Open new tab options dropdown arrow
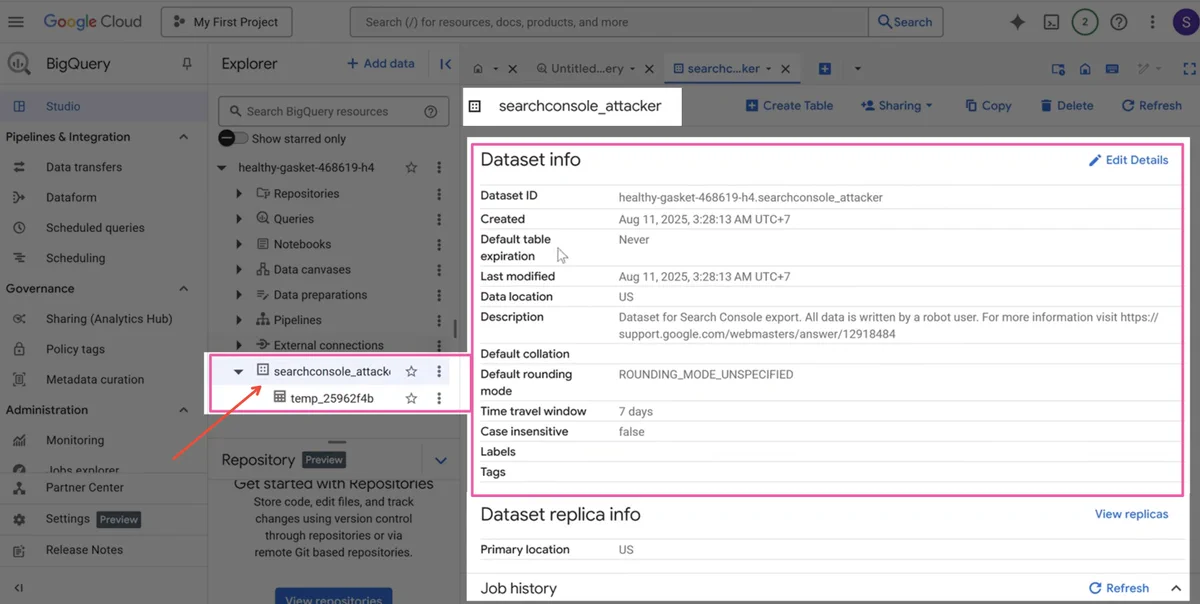The image size is (1200, 604). 857,69
